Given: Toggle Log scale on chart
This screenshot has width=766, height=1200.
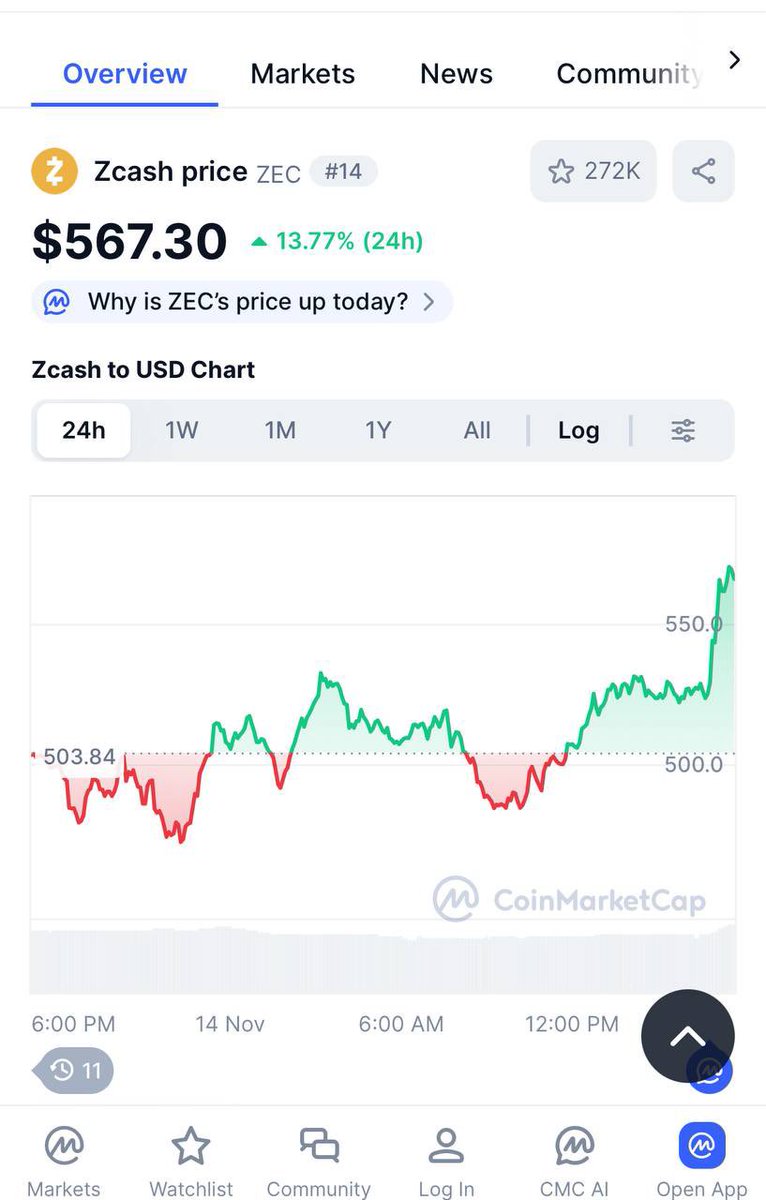Looking at the screenshot, I should [x=578, y=431].
